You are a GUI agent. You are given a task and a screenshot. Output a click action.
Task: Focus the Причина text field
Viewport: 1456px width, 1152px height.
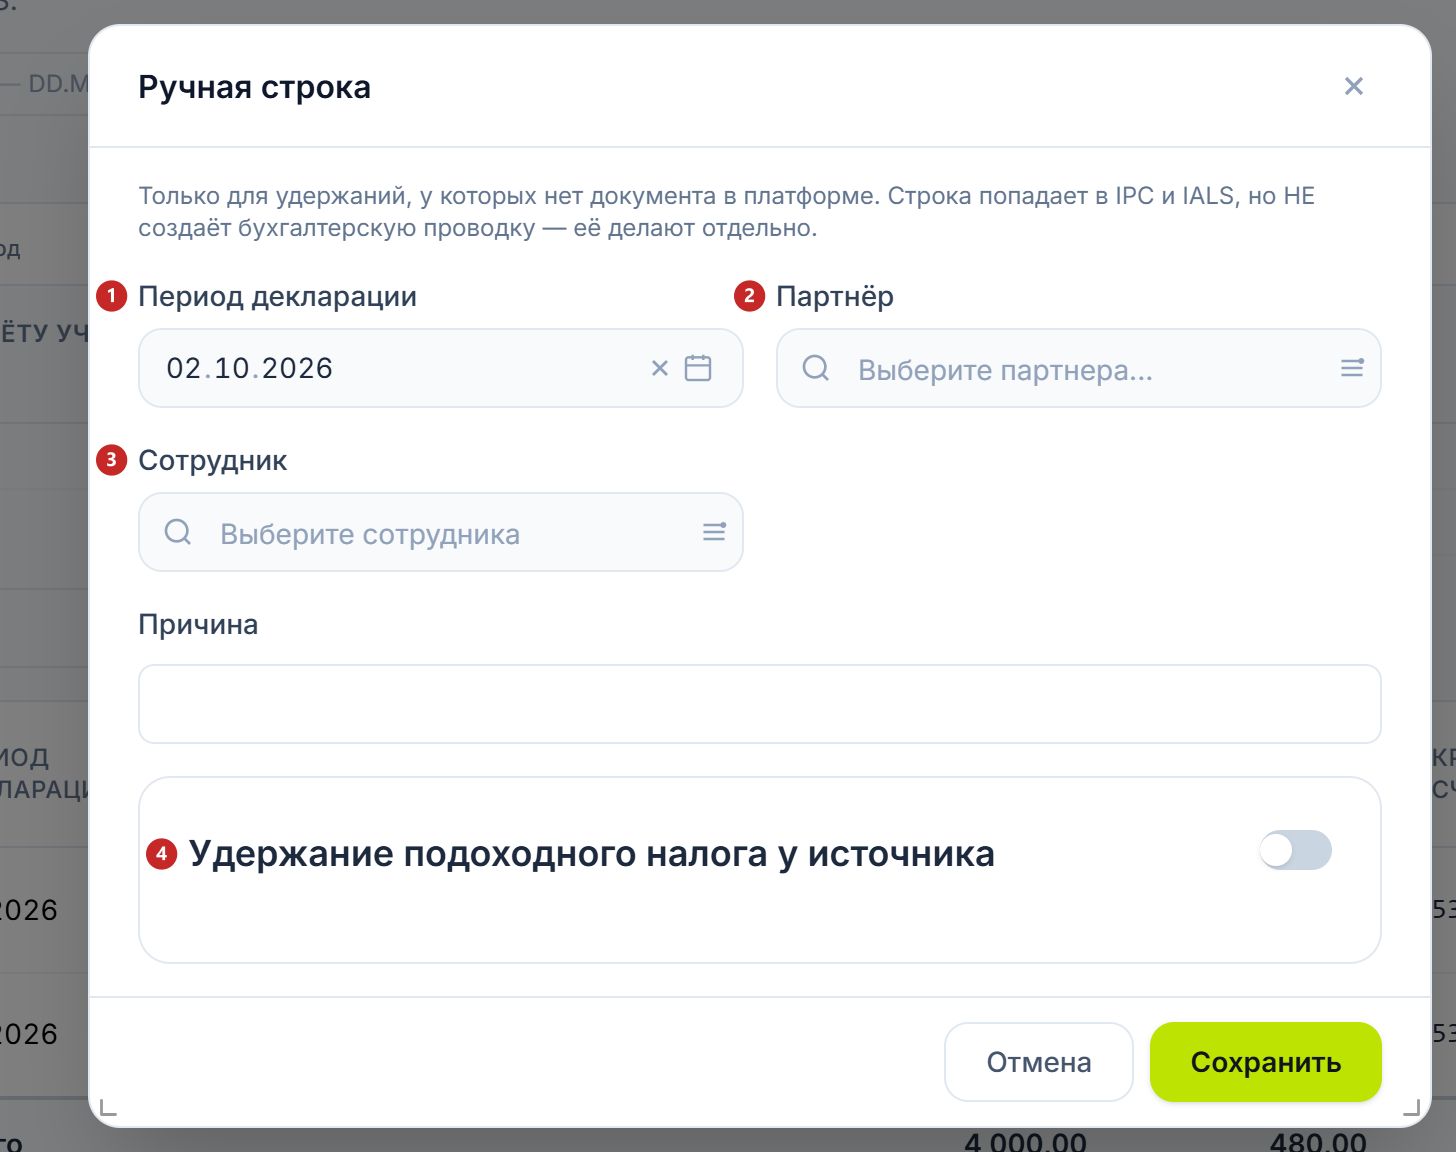pyautogui.click(x=760, y=704)
